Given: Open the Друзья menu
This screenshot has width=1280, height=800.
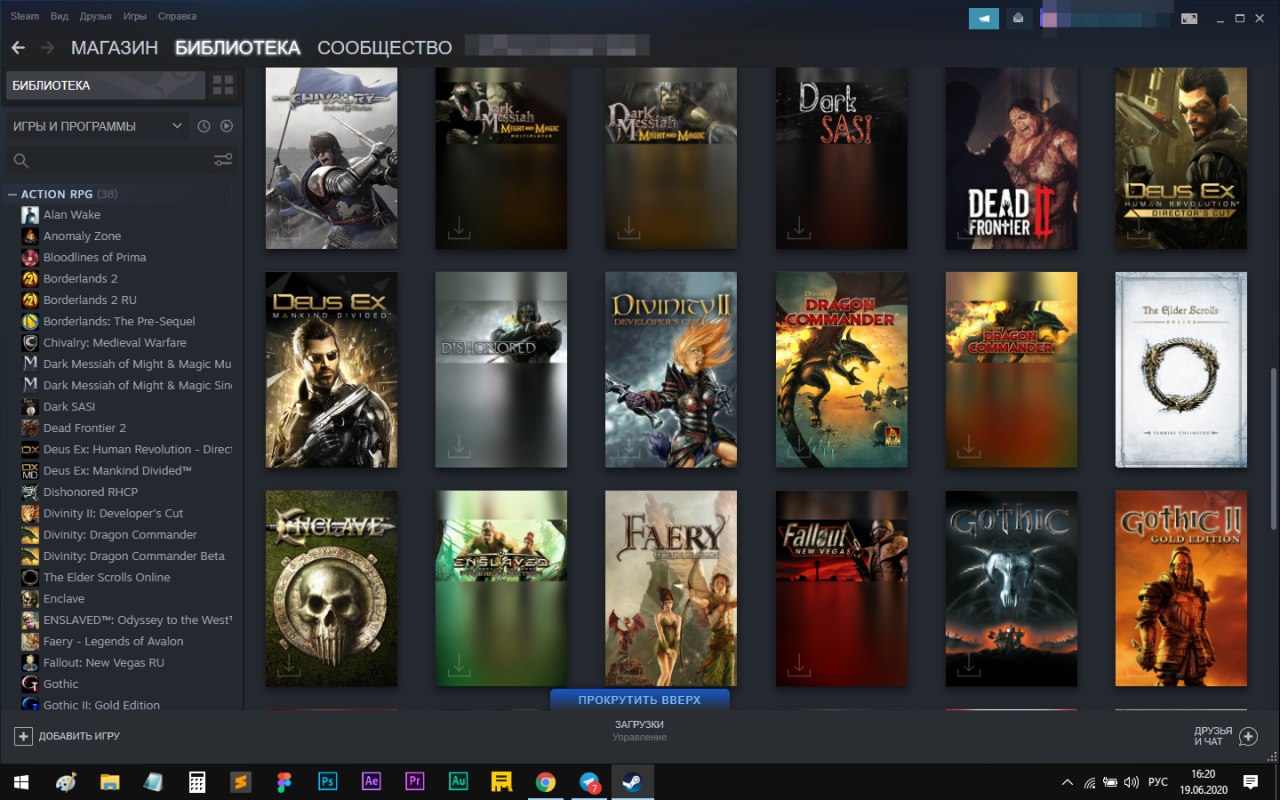Looking at the screenshot, I should [x=96, y=16].
